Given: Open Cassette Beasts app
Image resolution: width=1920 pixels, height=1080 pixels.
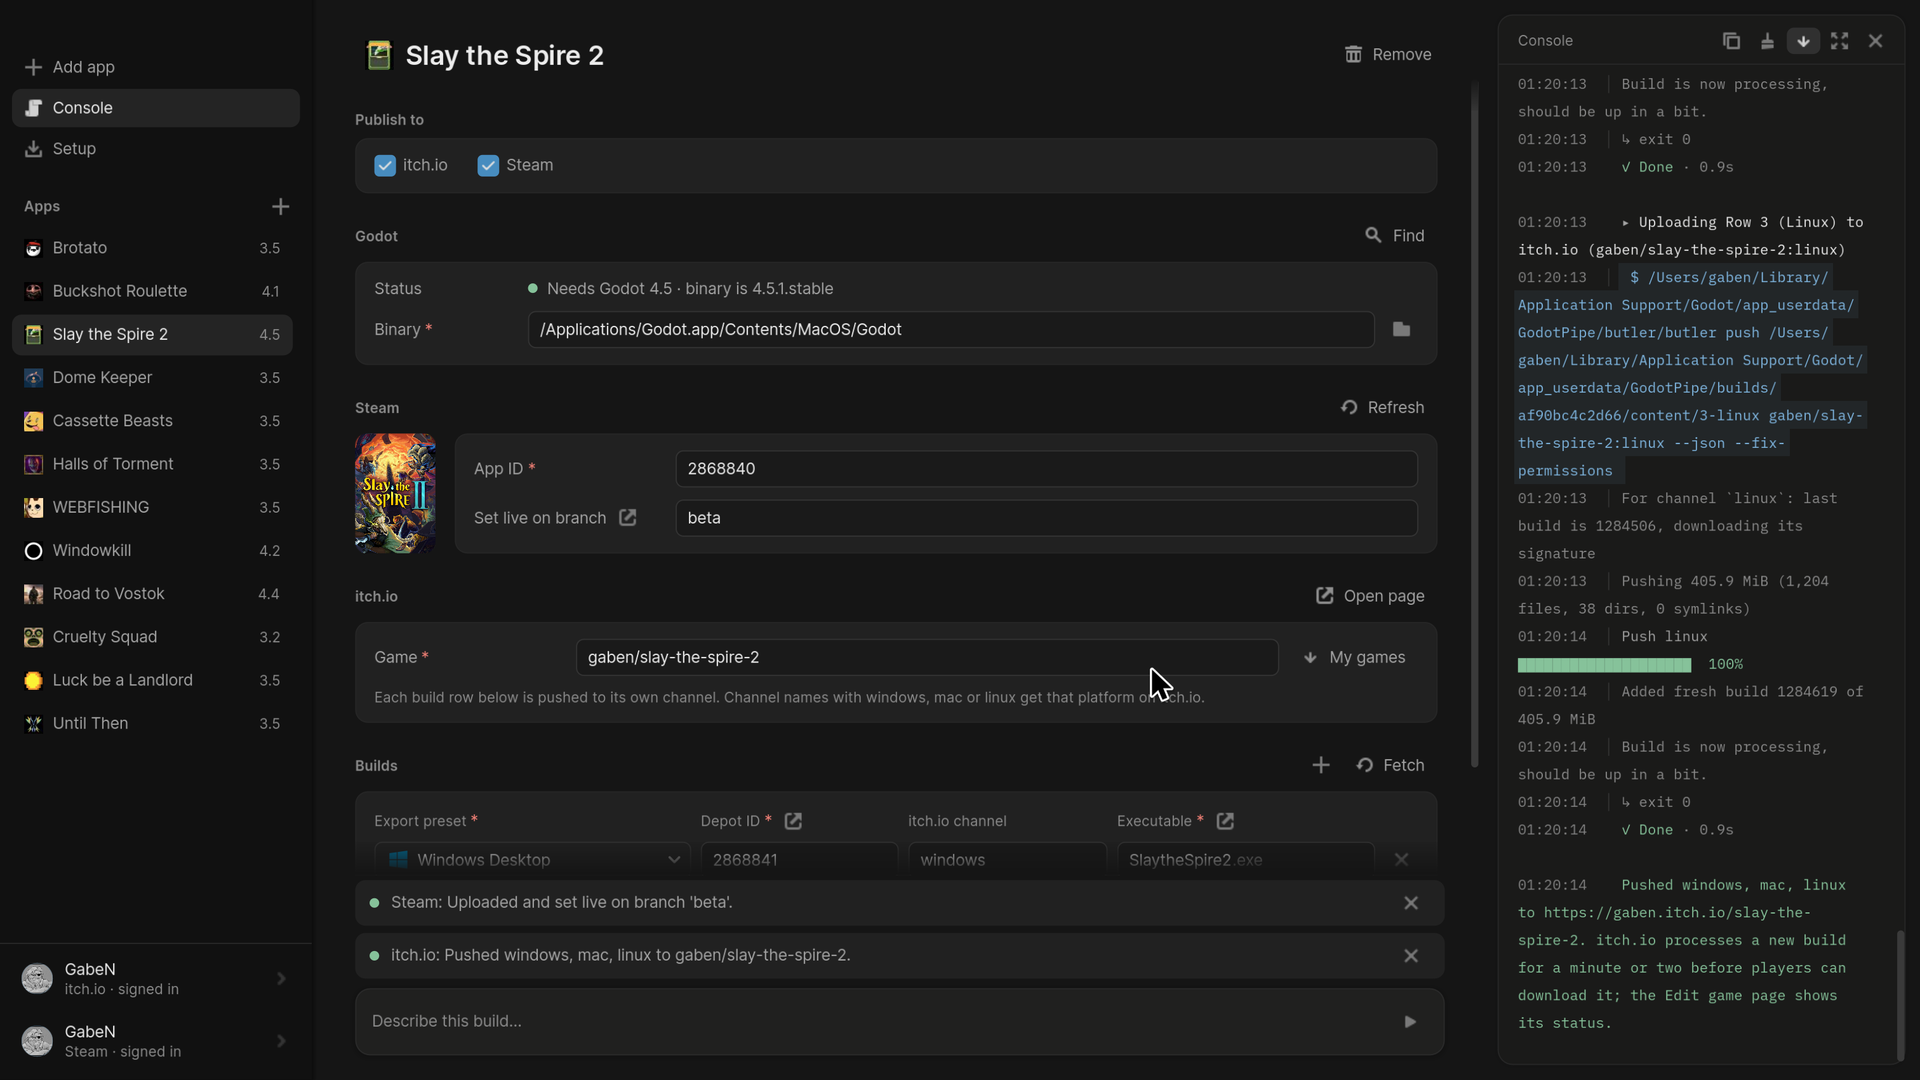Looking at the screenshot, I should tap(152, 421).
